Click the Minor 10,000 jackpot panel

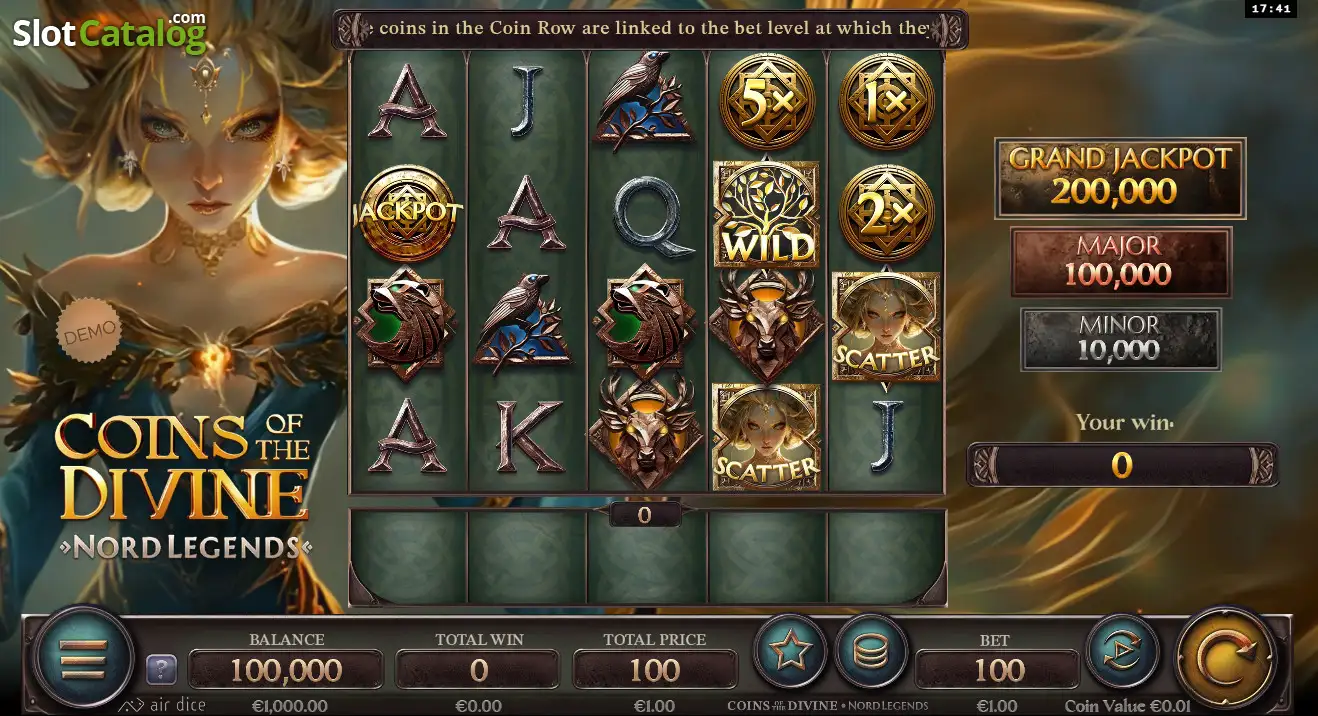click(1120, 338)
